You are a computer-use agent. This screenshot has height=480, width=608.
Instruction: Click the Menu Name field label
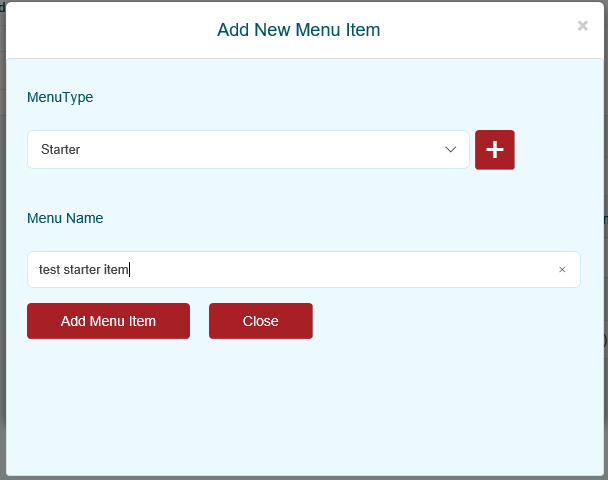[x=65, y=217]
